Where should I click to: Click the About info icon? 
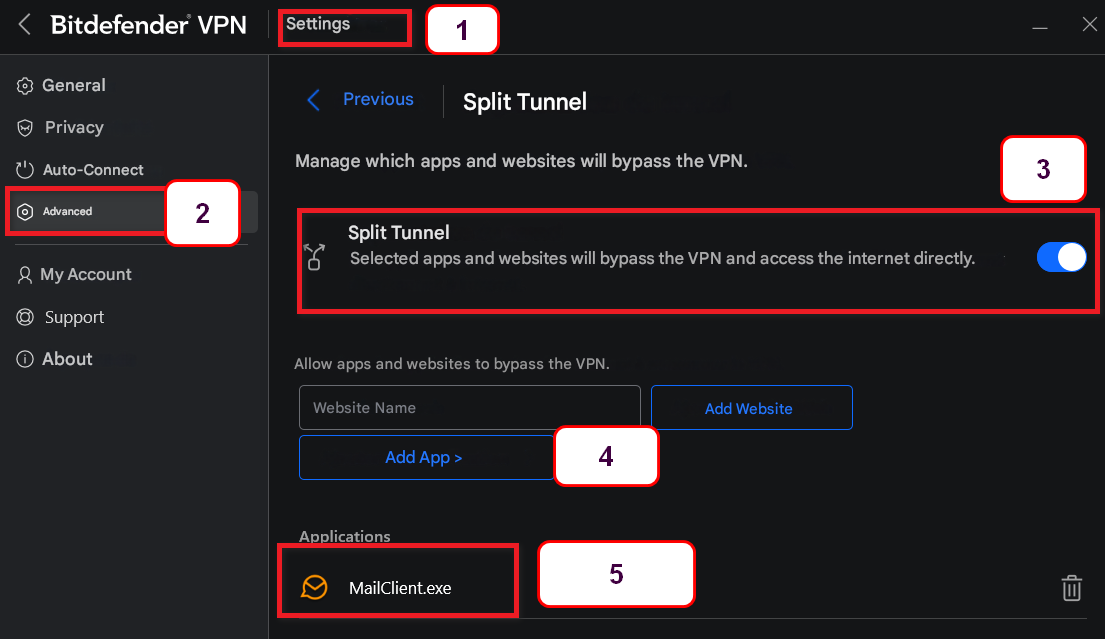(25, 359)
